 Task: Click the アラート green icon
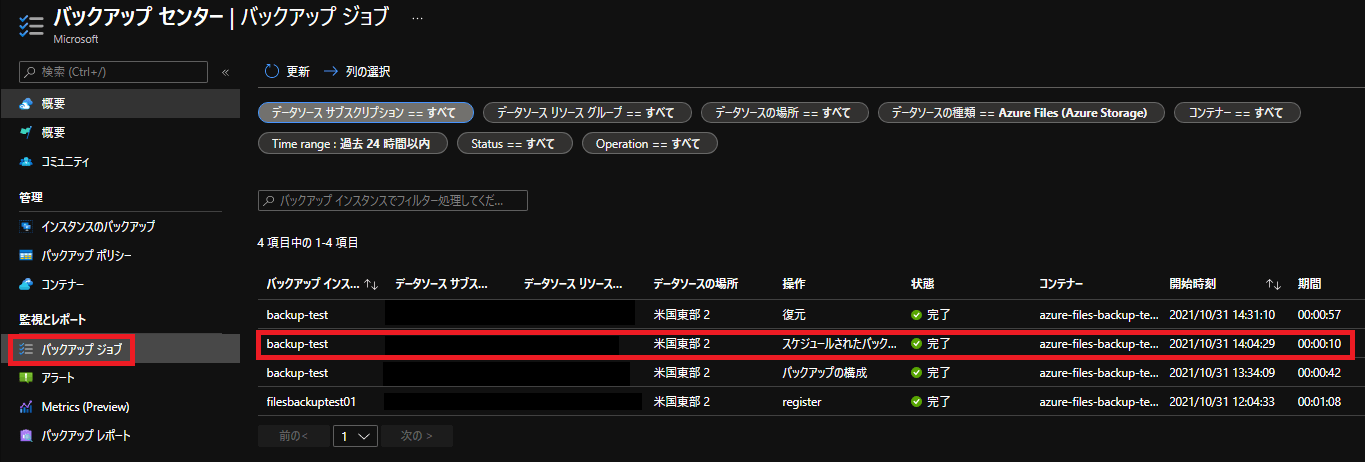[26, 378]
